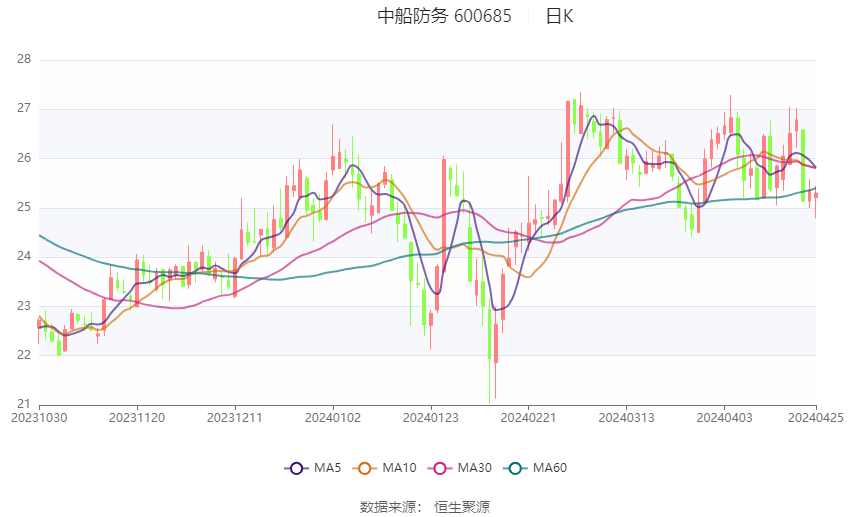Click the 26 price axis label

24,158
